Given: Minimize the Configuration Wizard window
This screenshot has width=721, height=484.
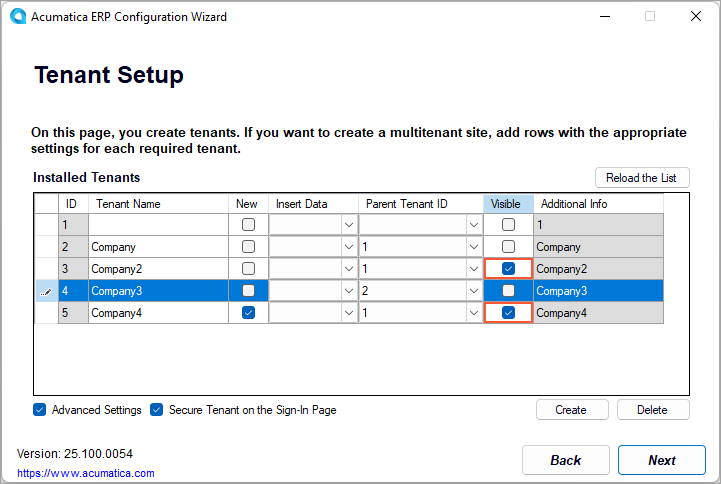Looking at the screenshot, I should tap(605, 16).
